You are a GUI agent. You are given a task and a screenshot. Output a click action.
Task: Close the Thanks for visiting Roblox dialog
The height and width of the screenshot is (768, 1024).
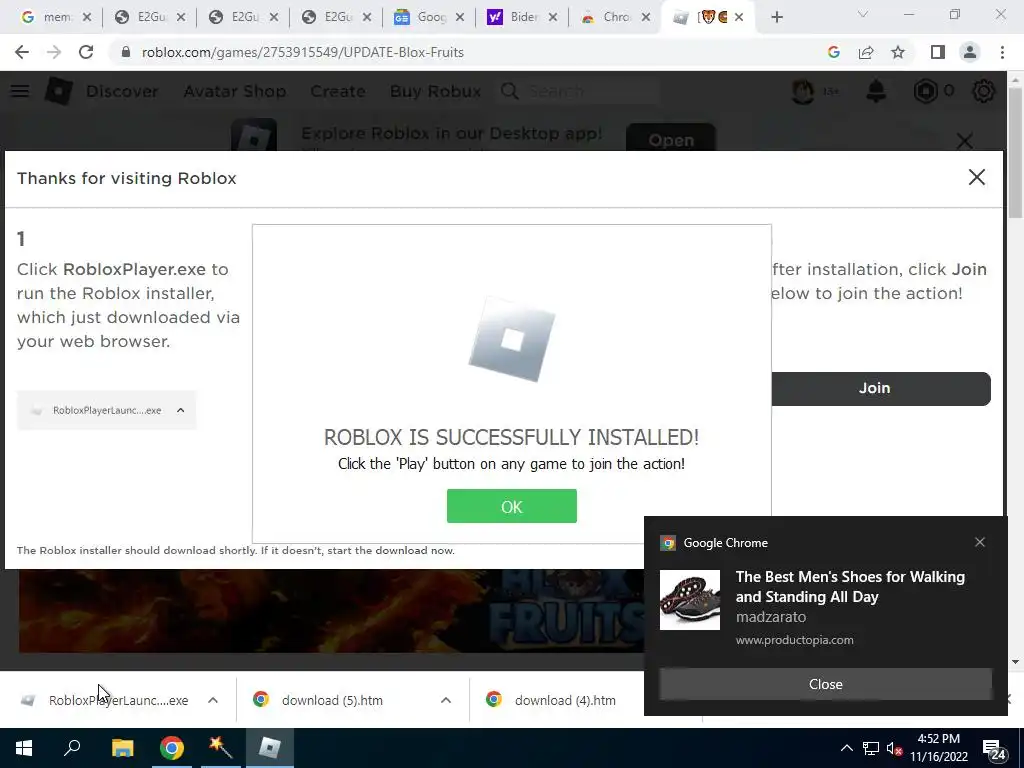976,177
